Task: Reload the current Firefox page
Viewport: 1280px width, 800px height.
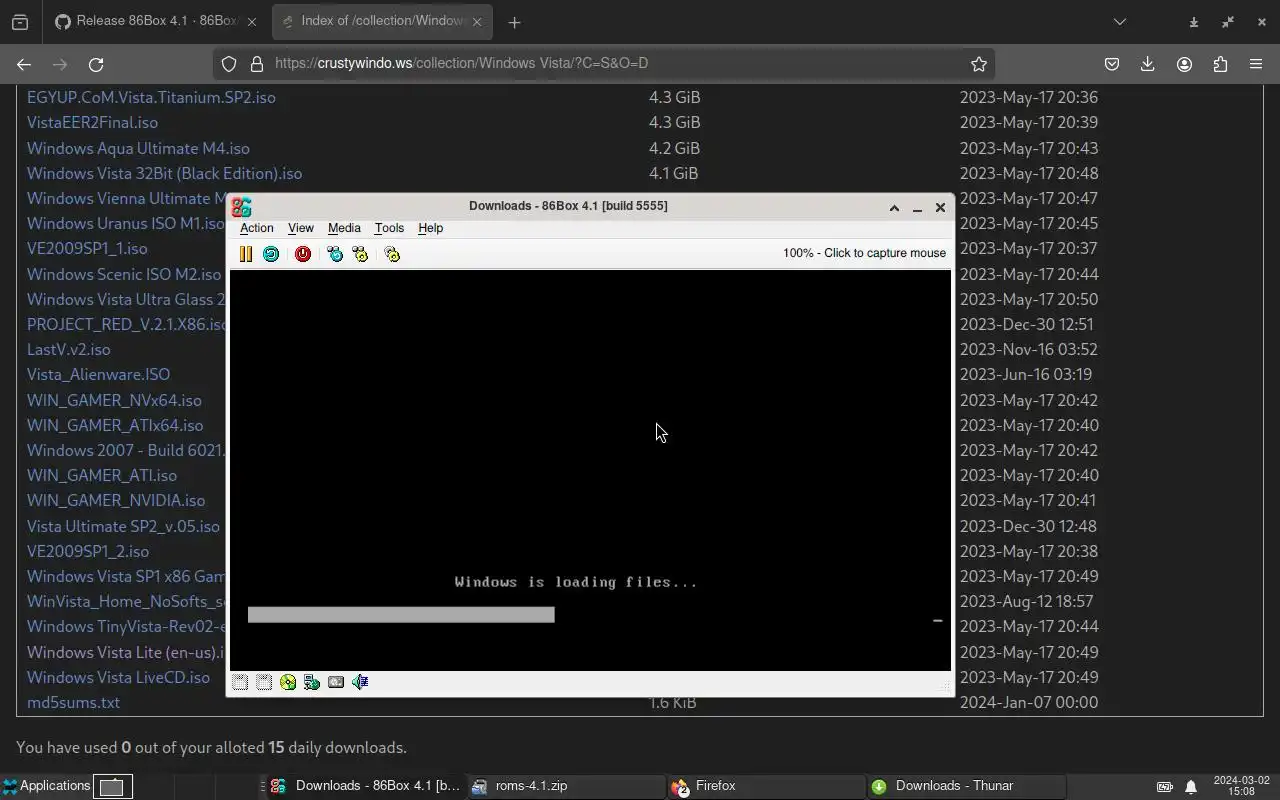Action: [96, 64]
